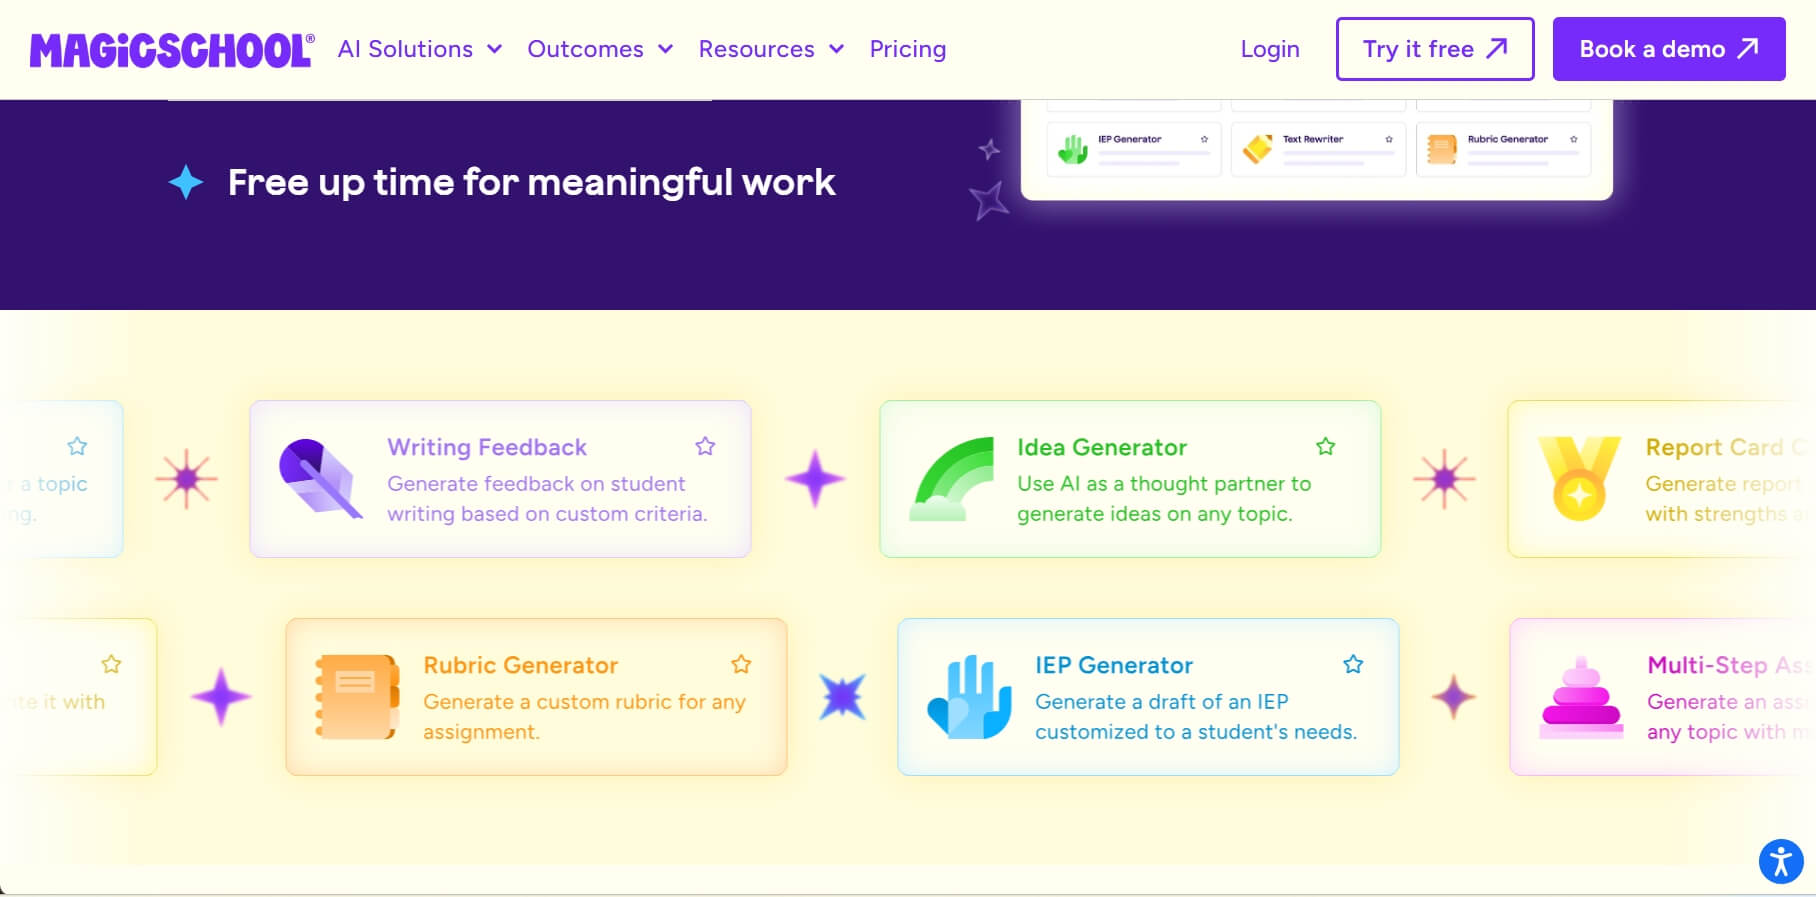
Task: Favorite the Writing Feedback tool star
Action: [705, 446]
